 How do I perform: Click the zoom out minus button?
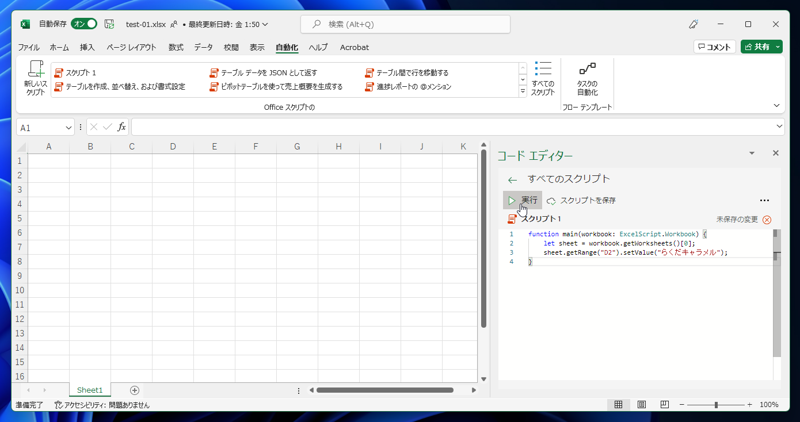point(682,405)
